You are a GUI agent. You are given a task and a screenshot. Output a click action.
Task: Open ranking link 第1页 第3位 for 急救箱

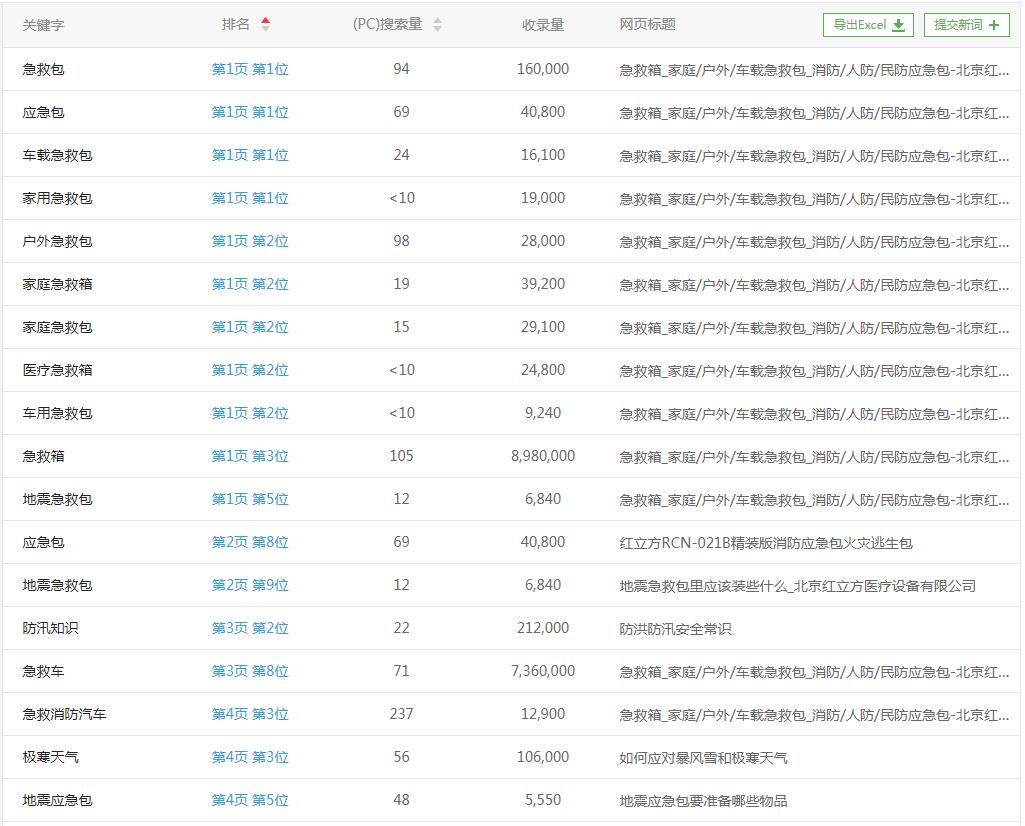point(250,456)
